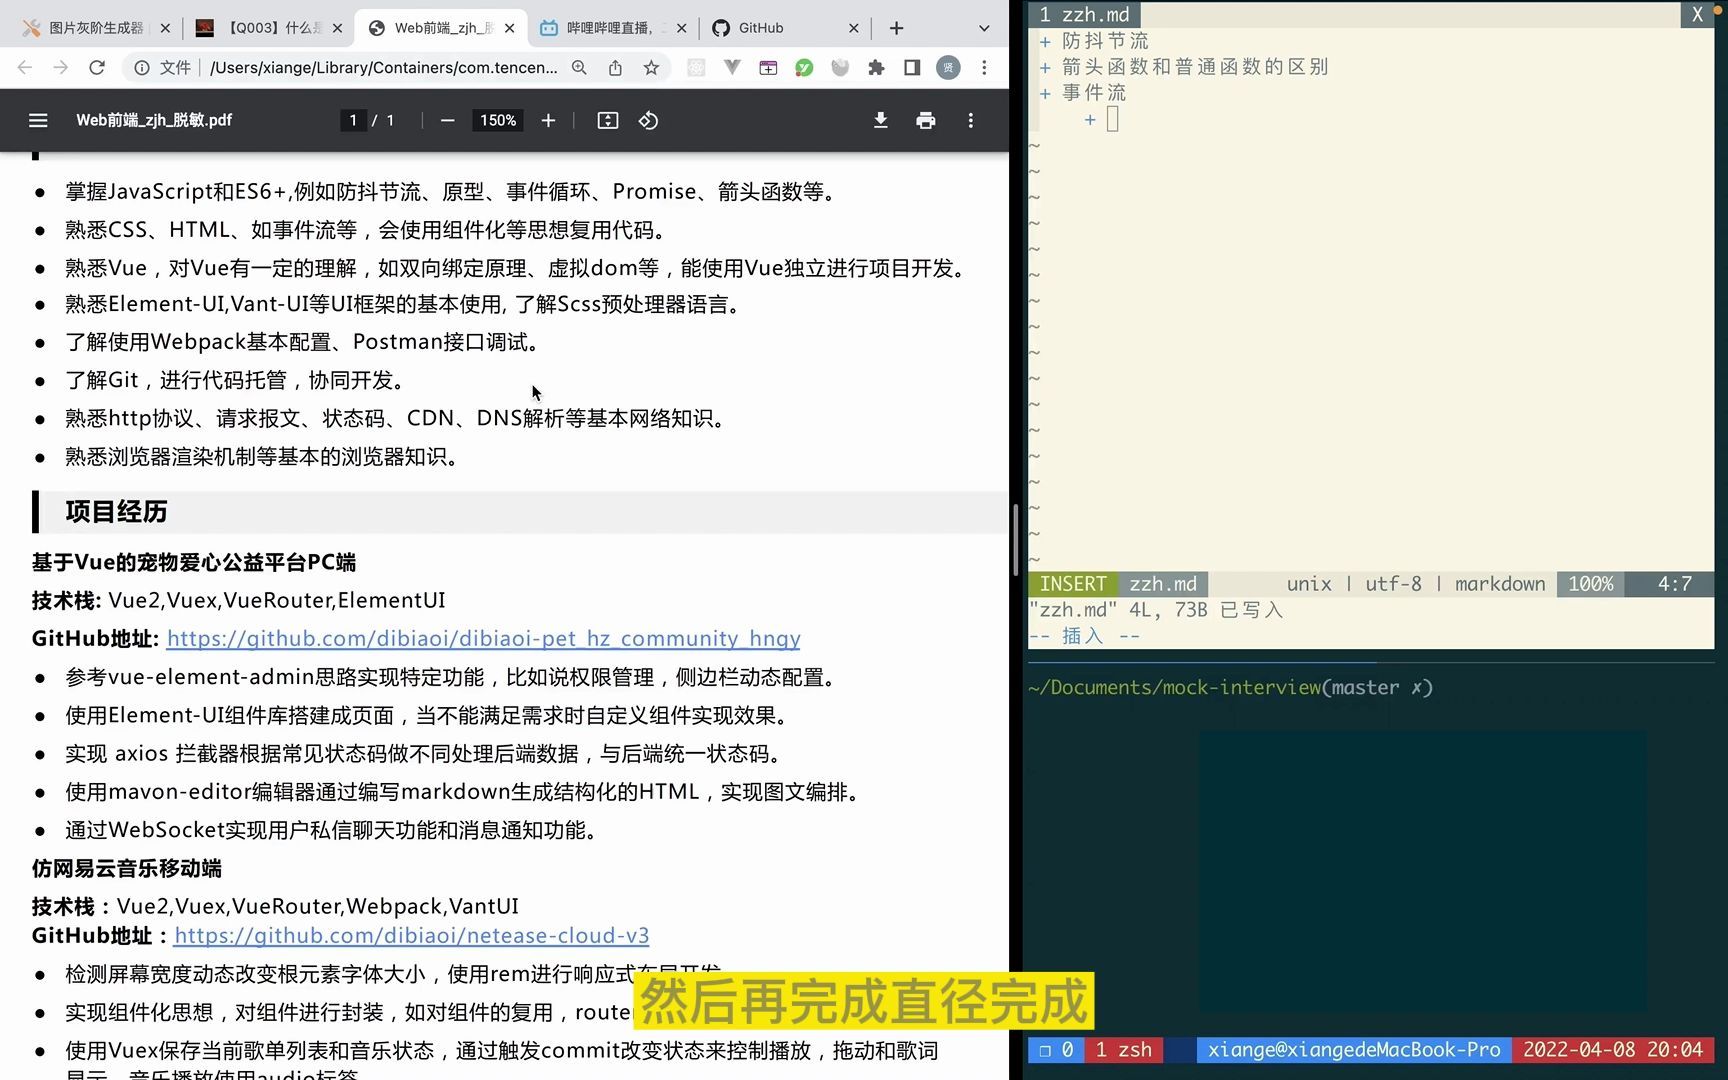Close the GitHub tab
The image size is (1728, 1080).
[x=853, y=28]
